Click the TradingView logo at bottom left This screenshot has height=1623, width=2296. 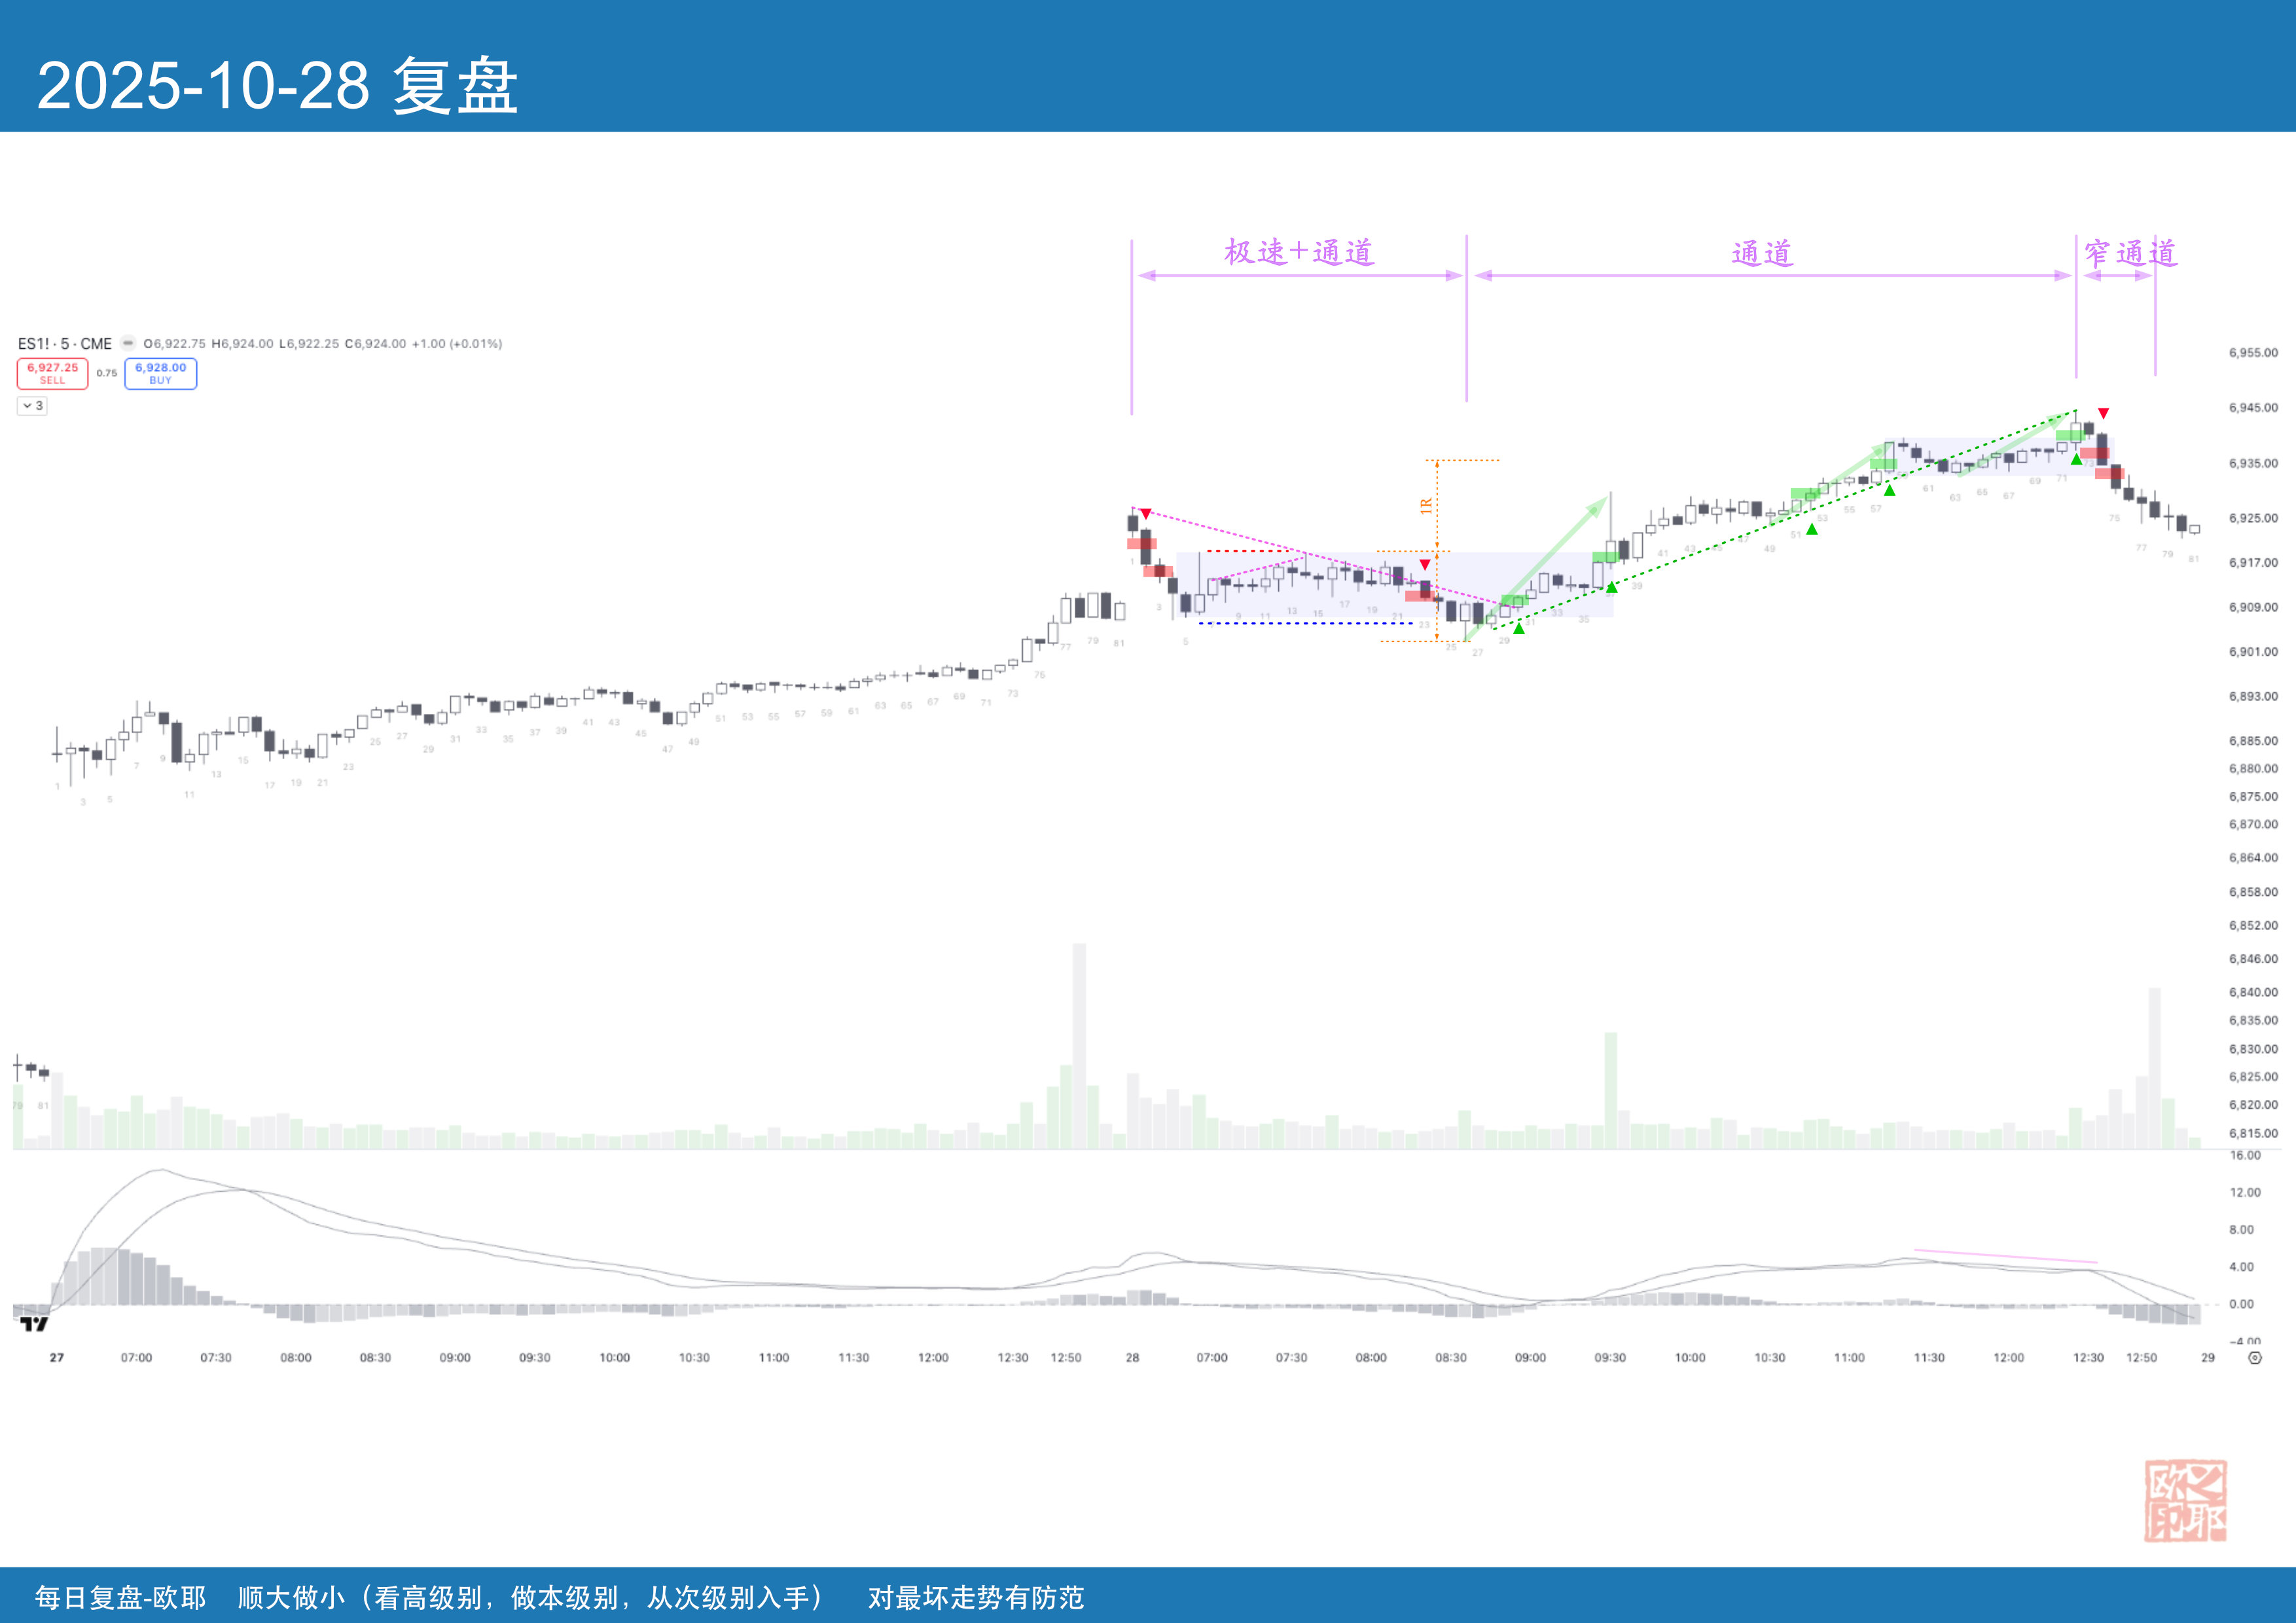pos(34,1324)
